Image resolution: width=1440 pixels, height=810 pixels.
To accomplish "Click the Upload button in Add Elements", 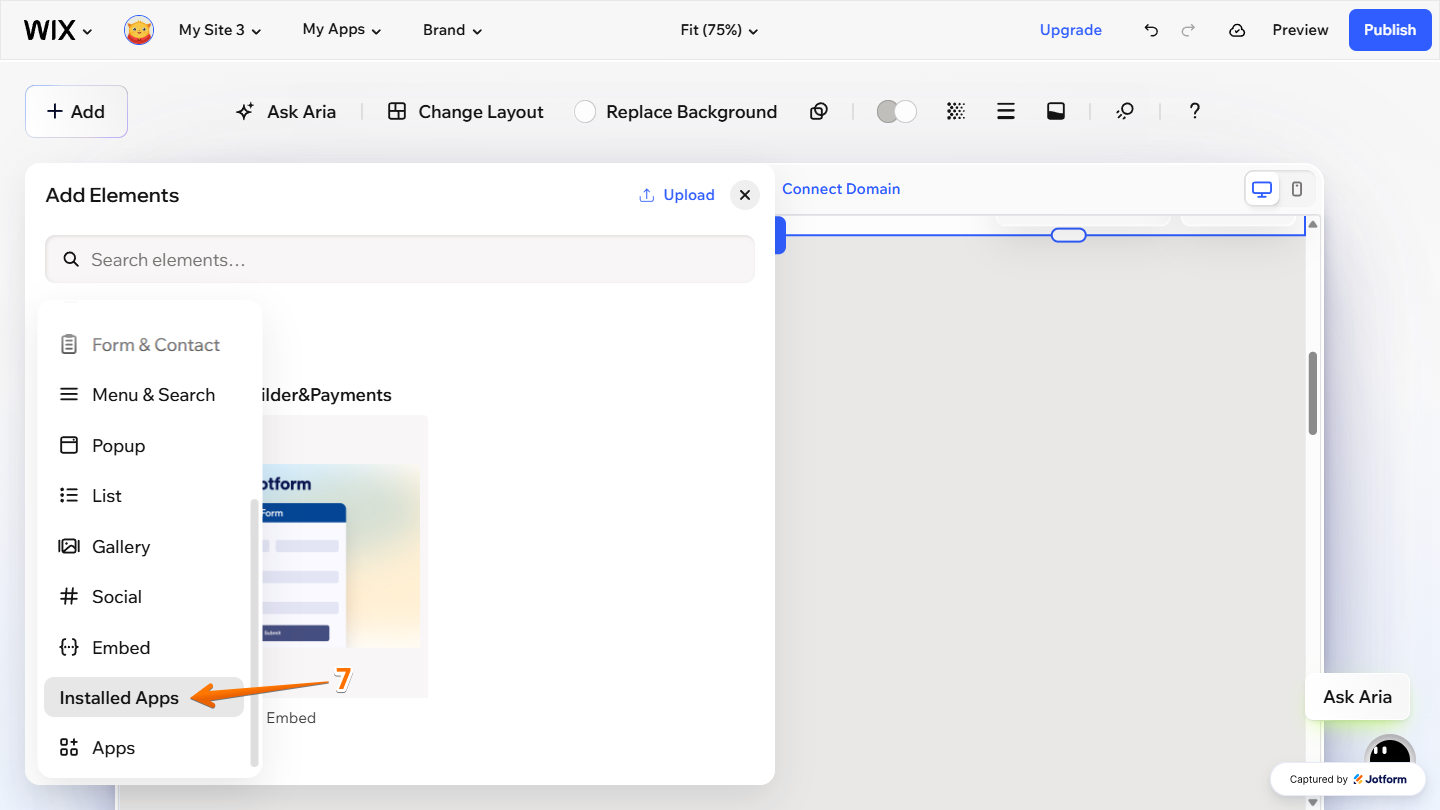I will coord(677,195).
